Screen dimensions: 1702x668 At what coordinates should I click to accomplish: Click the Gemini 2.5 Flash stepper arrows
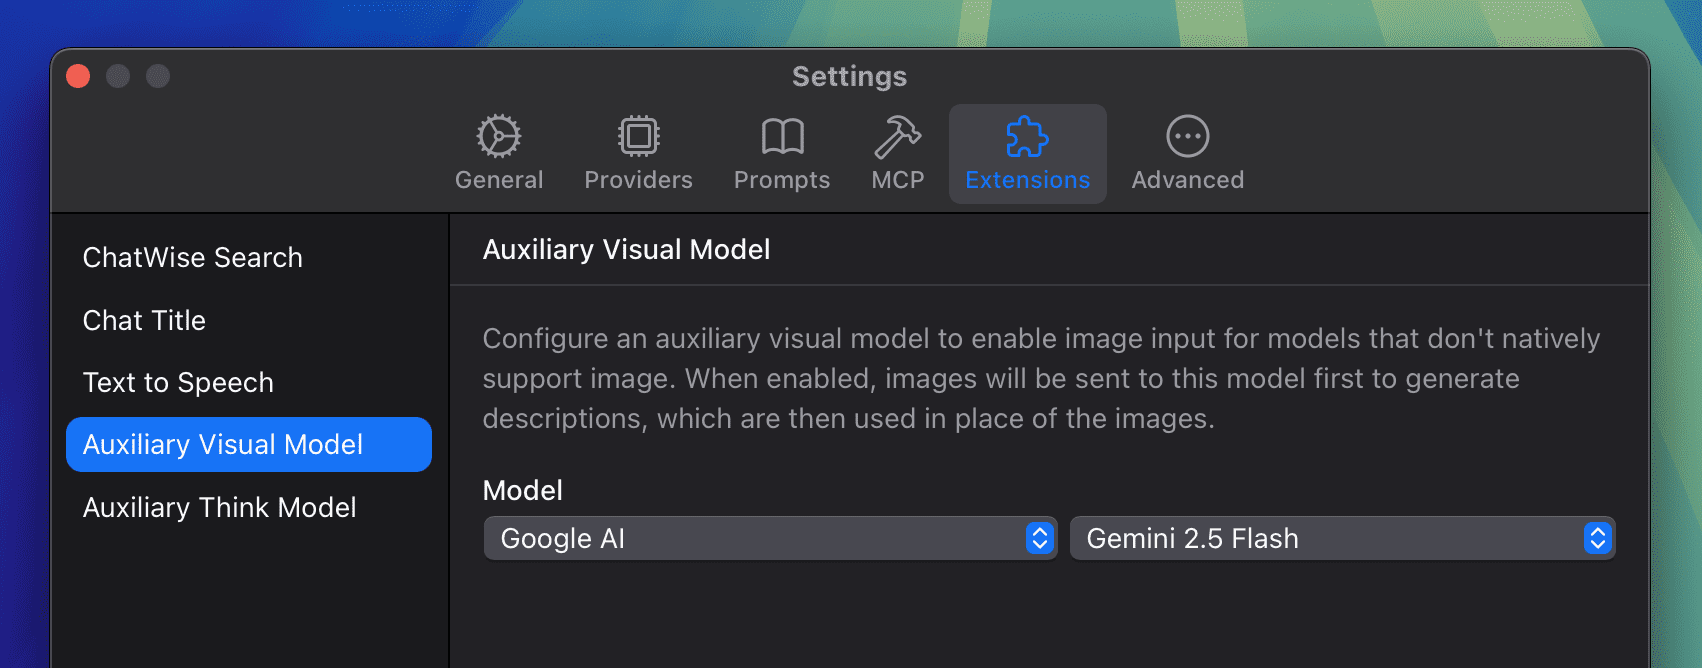(x=1598, y=538)
